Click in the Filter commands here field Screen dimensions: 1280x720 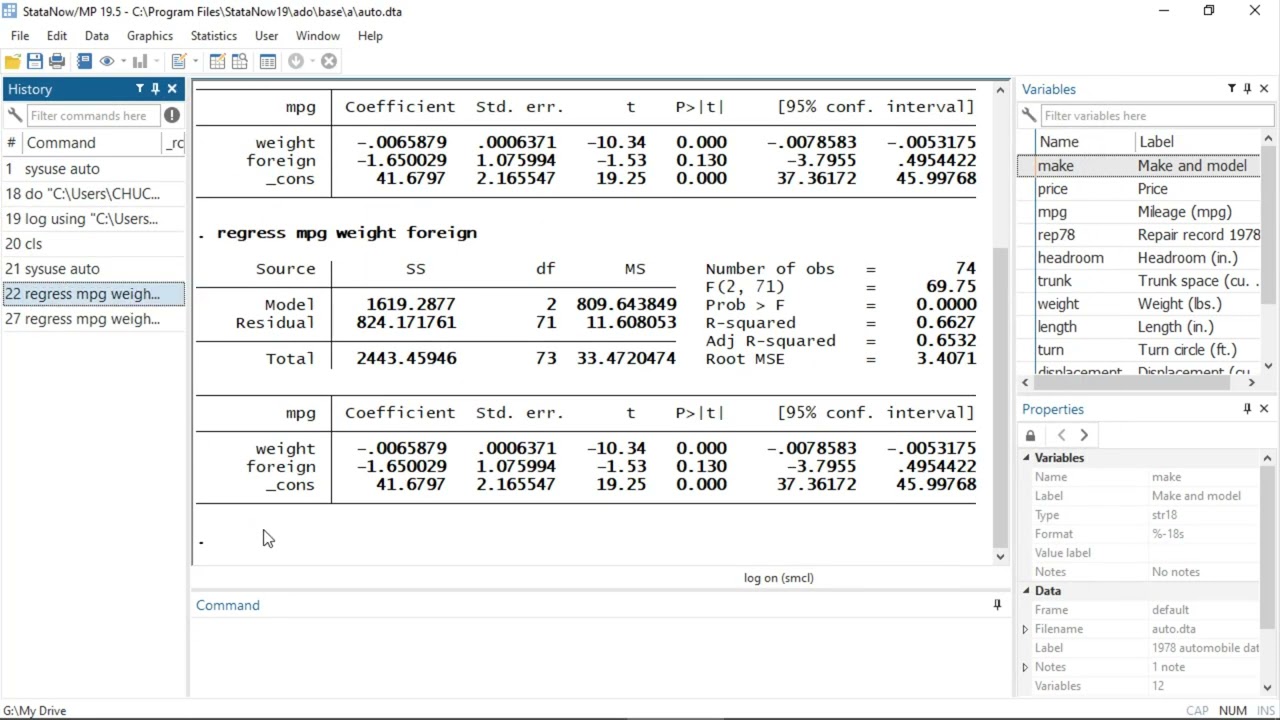93,115
